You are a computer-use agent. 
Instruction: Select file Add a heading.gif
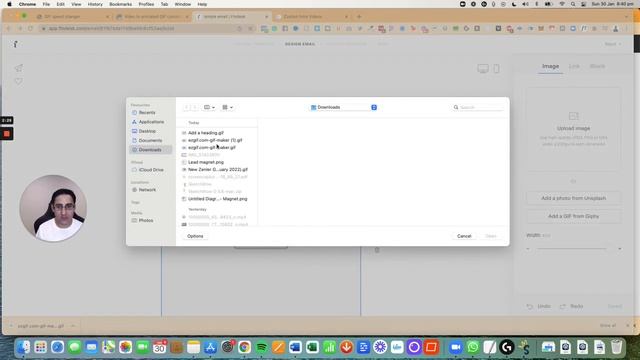point(206,133)
